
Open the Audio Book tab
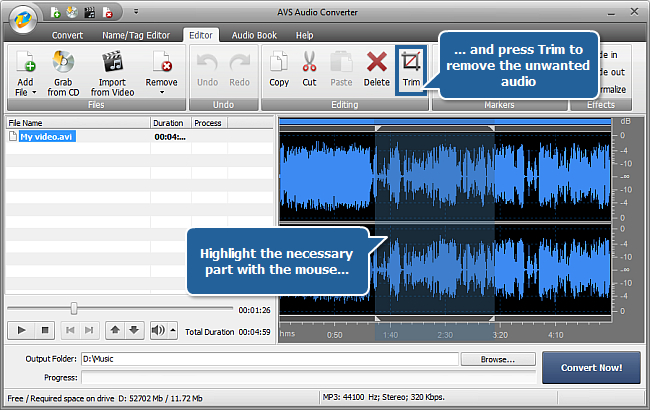point(254,35)
